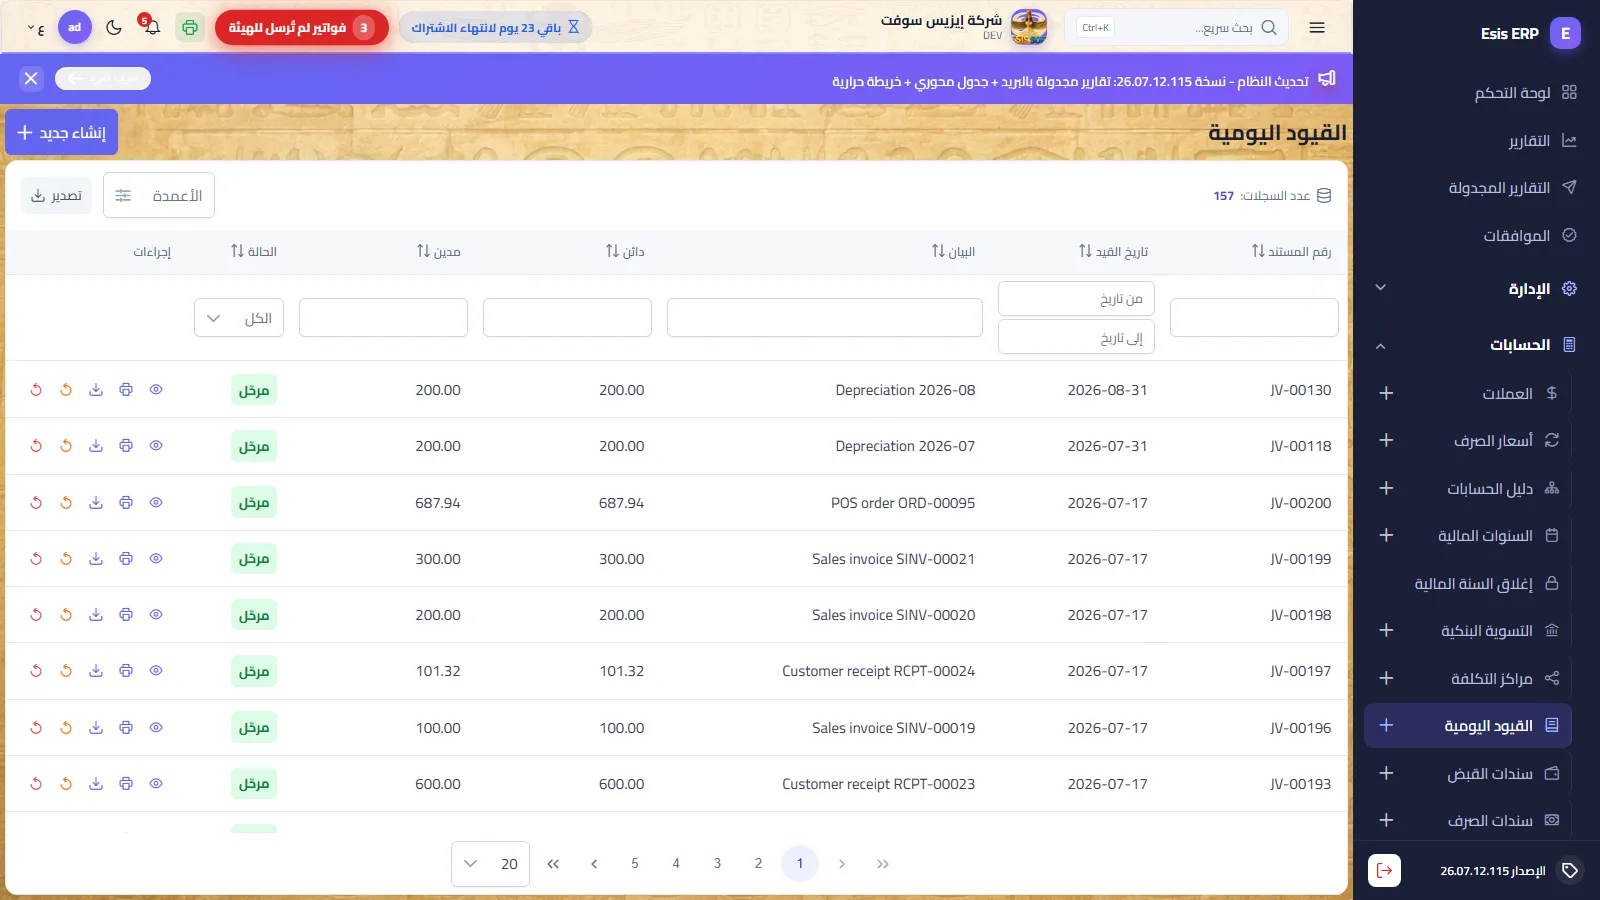Screen dimensions: 1600x900
Task: Add new exchange rate with plus icon
Action: (1386, 440)
